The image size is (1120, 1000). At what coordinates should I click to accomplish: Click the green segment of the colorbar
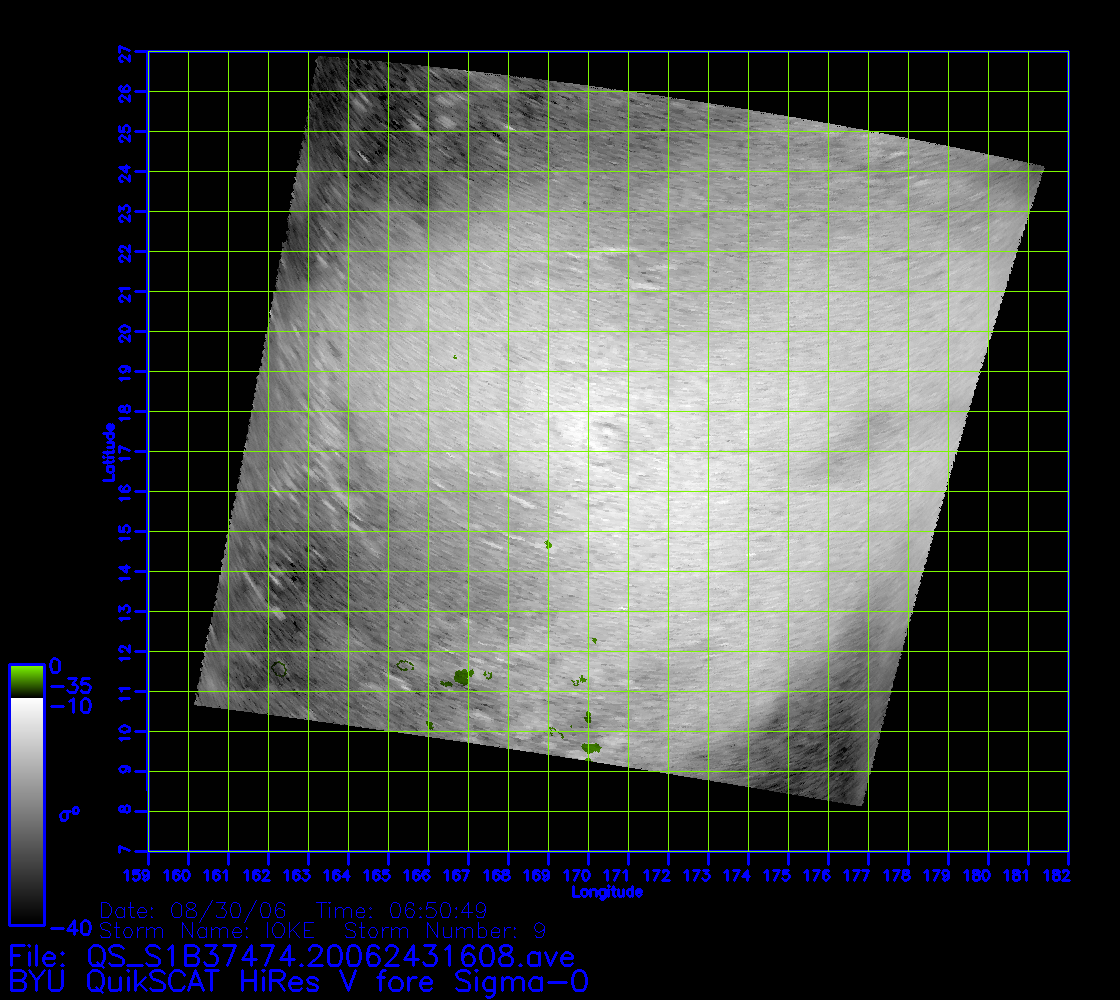26,682
